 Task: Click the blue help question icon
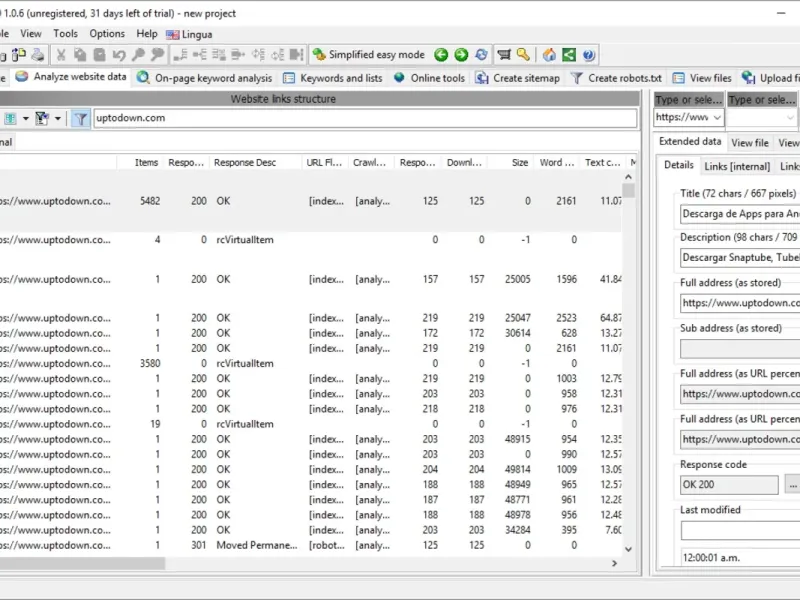pyautogui.click(x=588, y=55)
